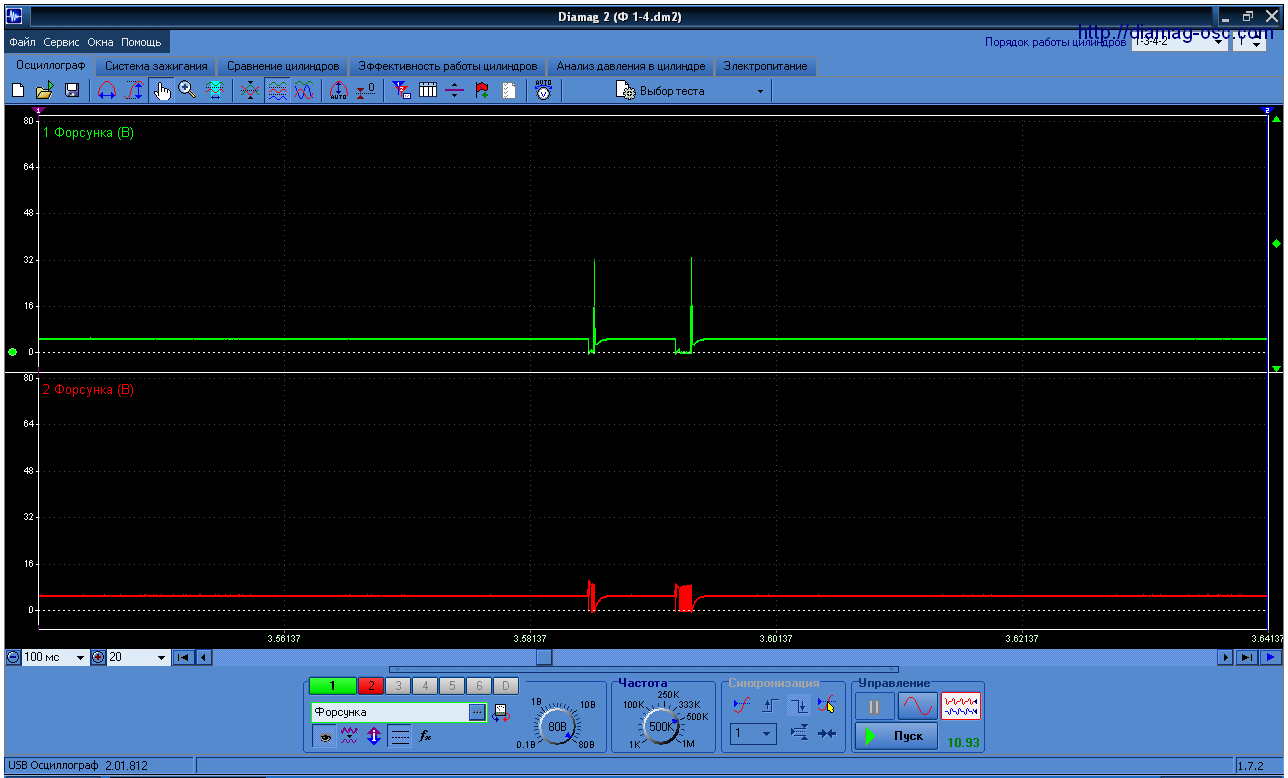
Task: Click the purple divider-line icon
Action: coord(455,91)
